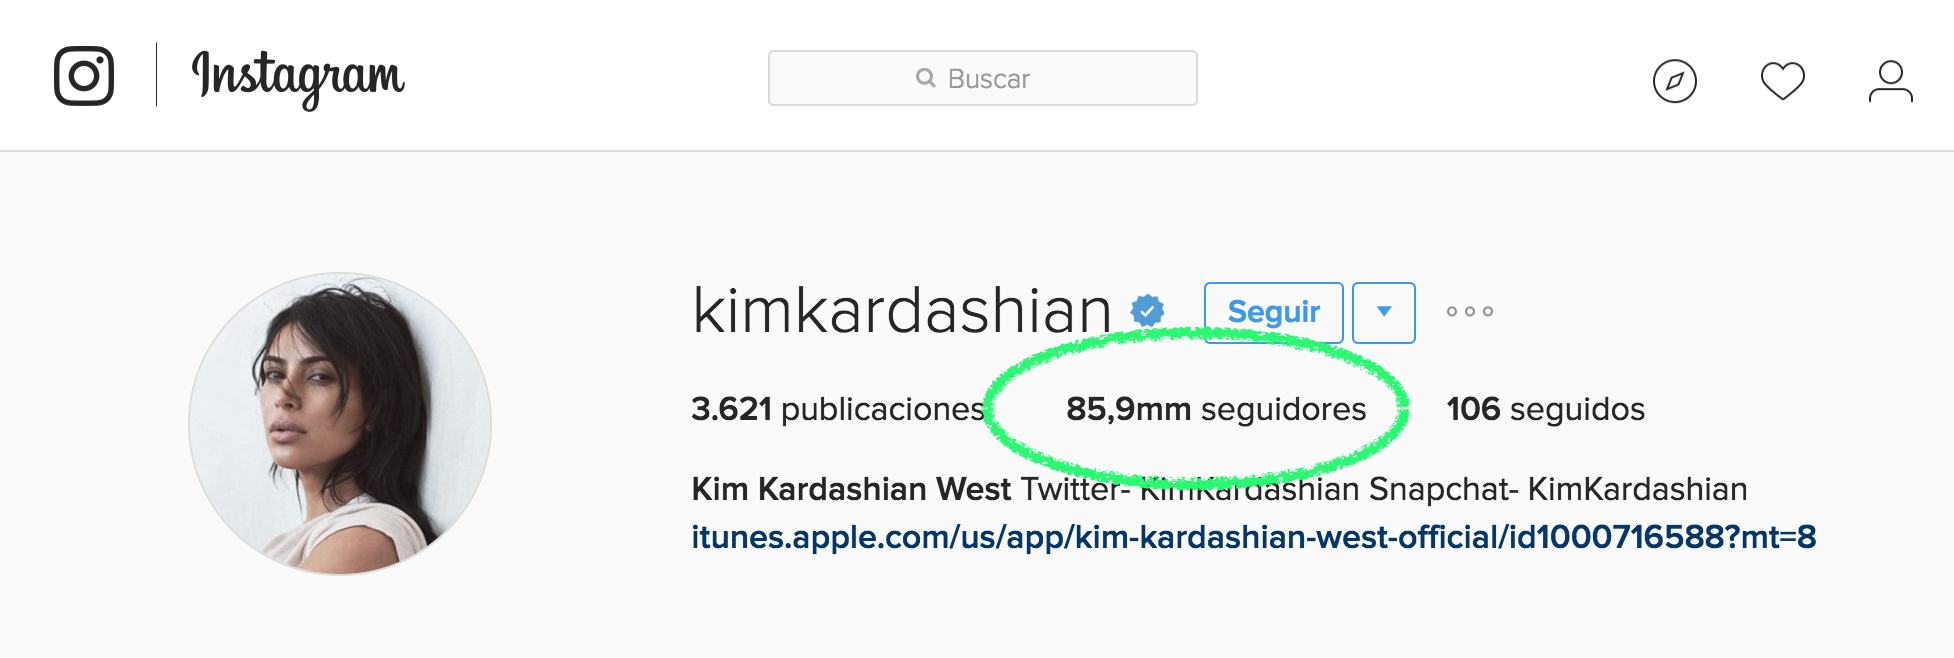Click into the Buscar search field
The image size is (1954, 658).
[983, 78]
